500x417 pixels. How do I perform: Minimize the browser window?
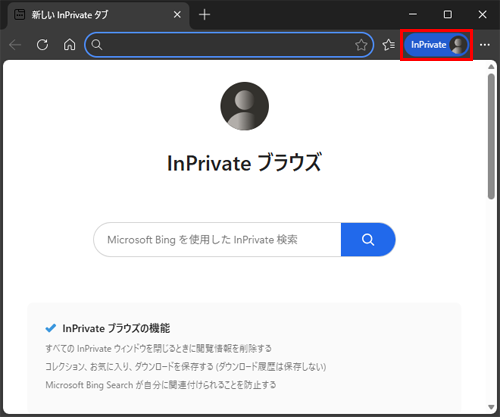coord(413,14)
